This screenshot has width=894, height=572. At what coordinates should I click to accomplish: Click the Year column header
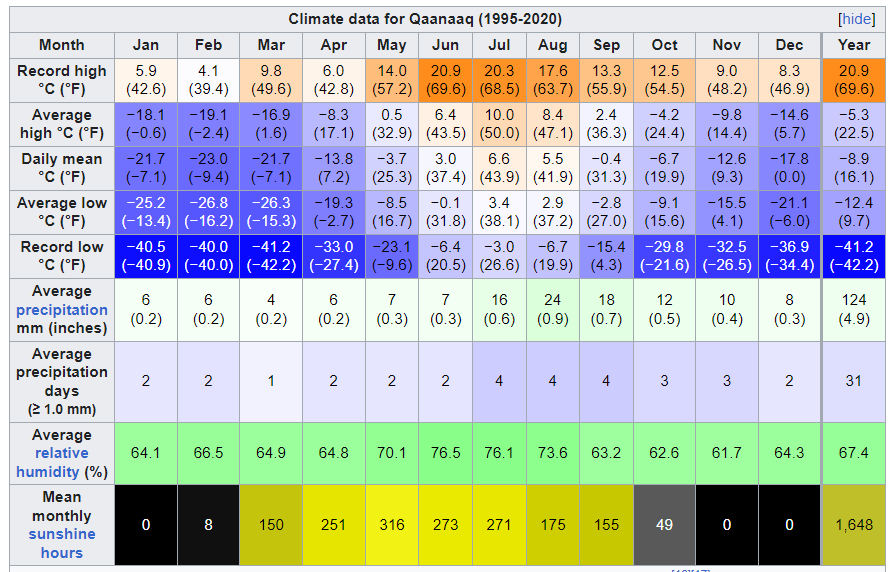click(x=853, y=45)
